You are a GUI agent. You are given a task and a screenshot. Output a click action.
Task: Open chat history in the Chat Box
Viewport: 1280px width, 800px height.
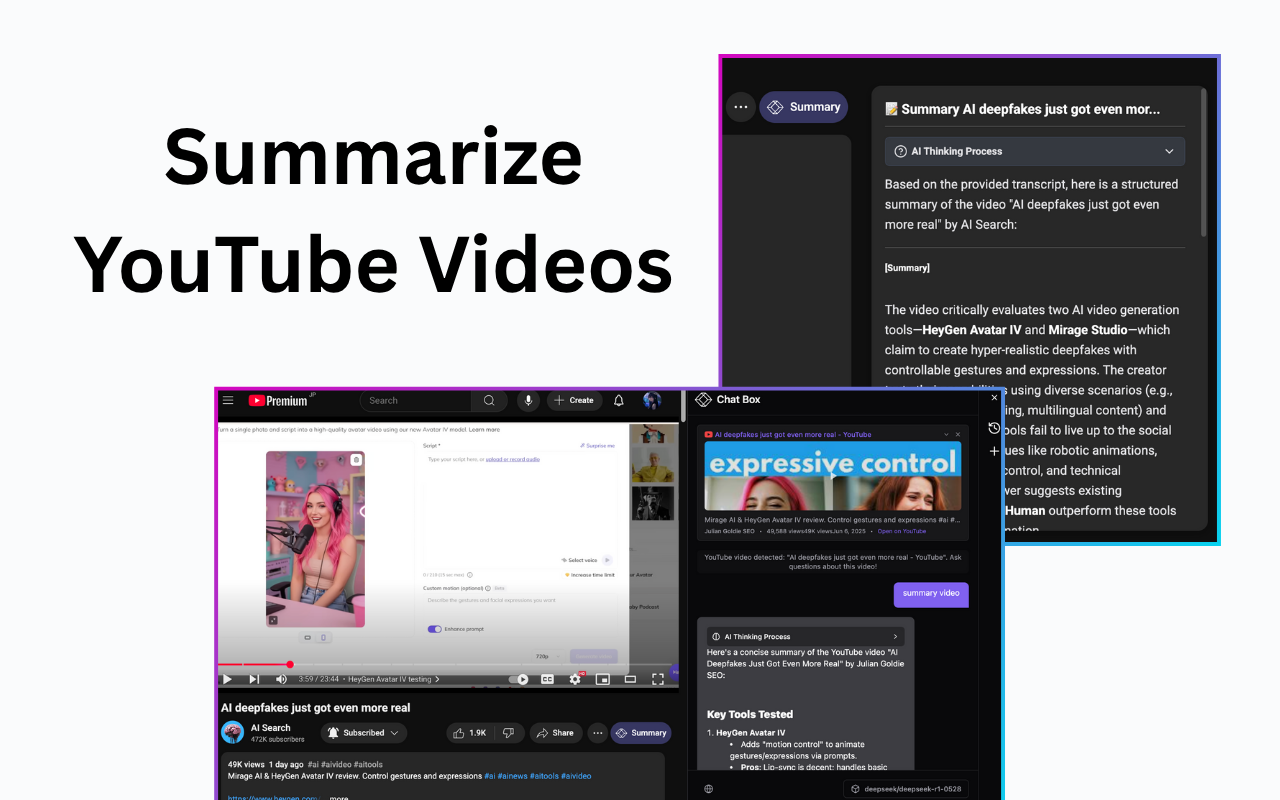994,428
